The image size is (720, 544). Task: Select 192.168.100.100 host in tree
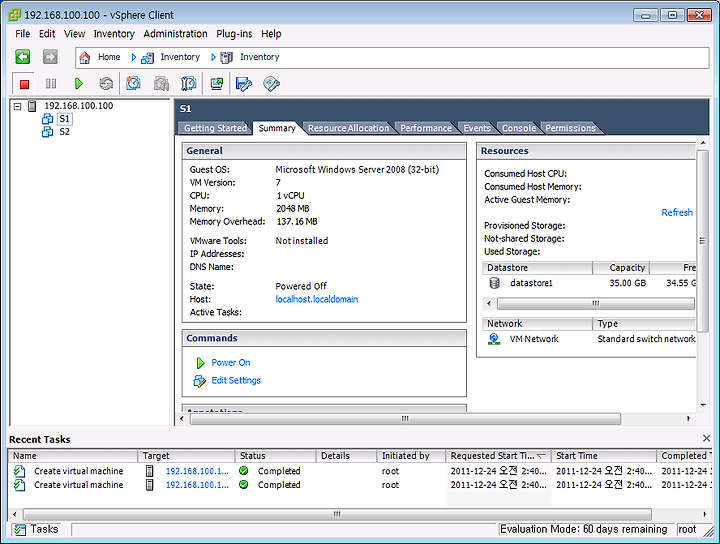pyautogui.click(x=79, y=106)
